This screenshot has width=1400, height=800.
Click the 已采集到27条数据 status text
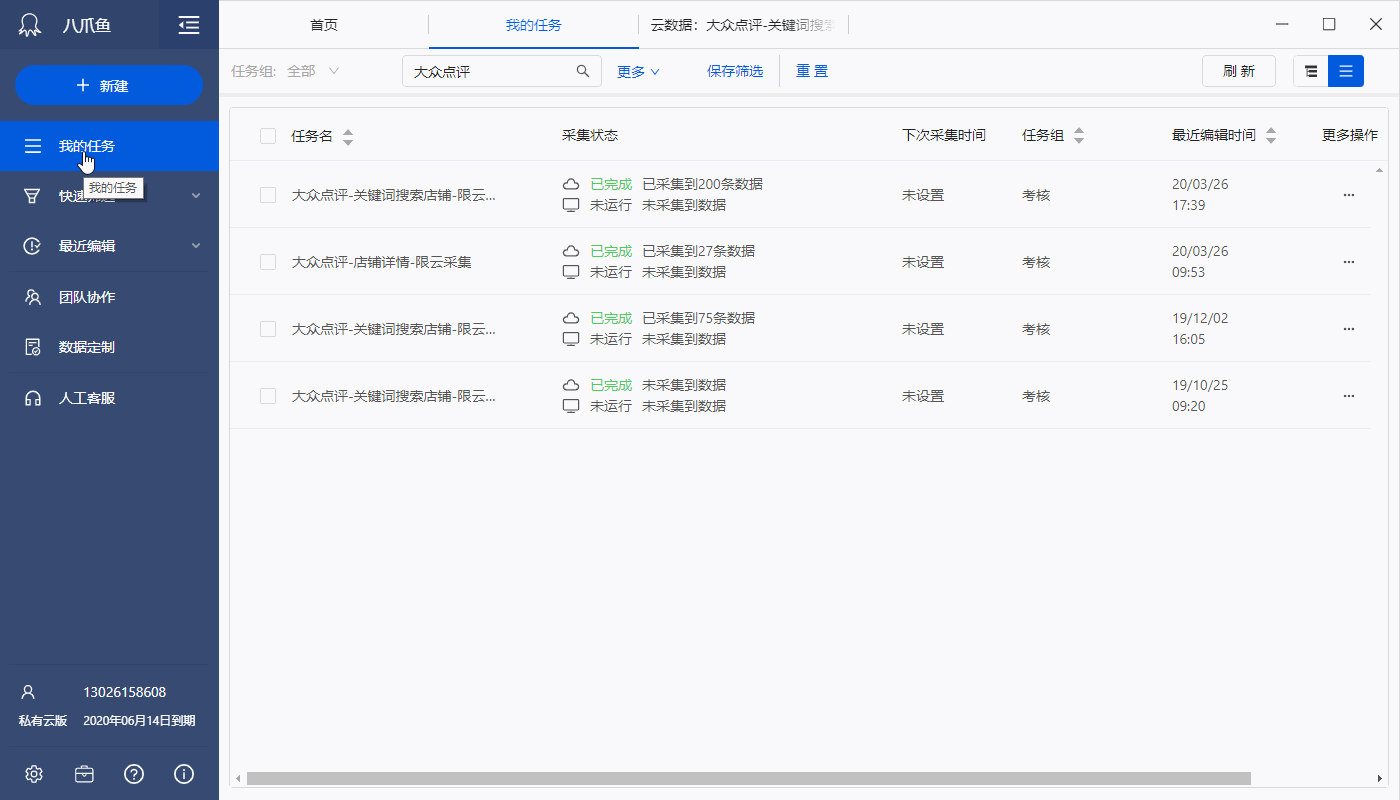coord(698,251)
